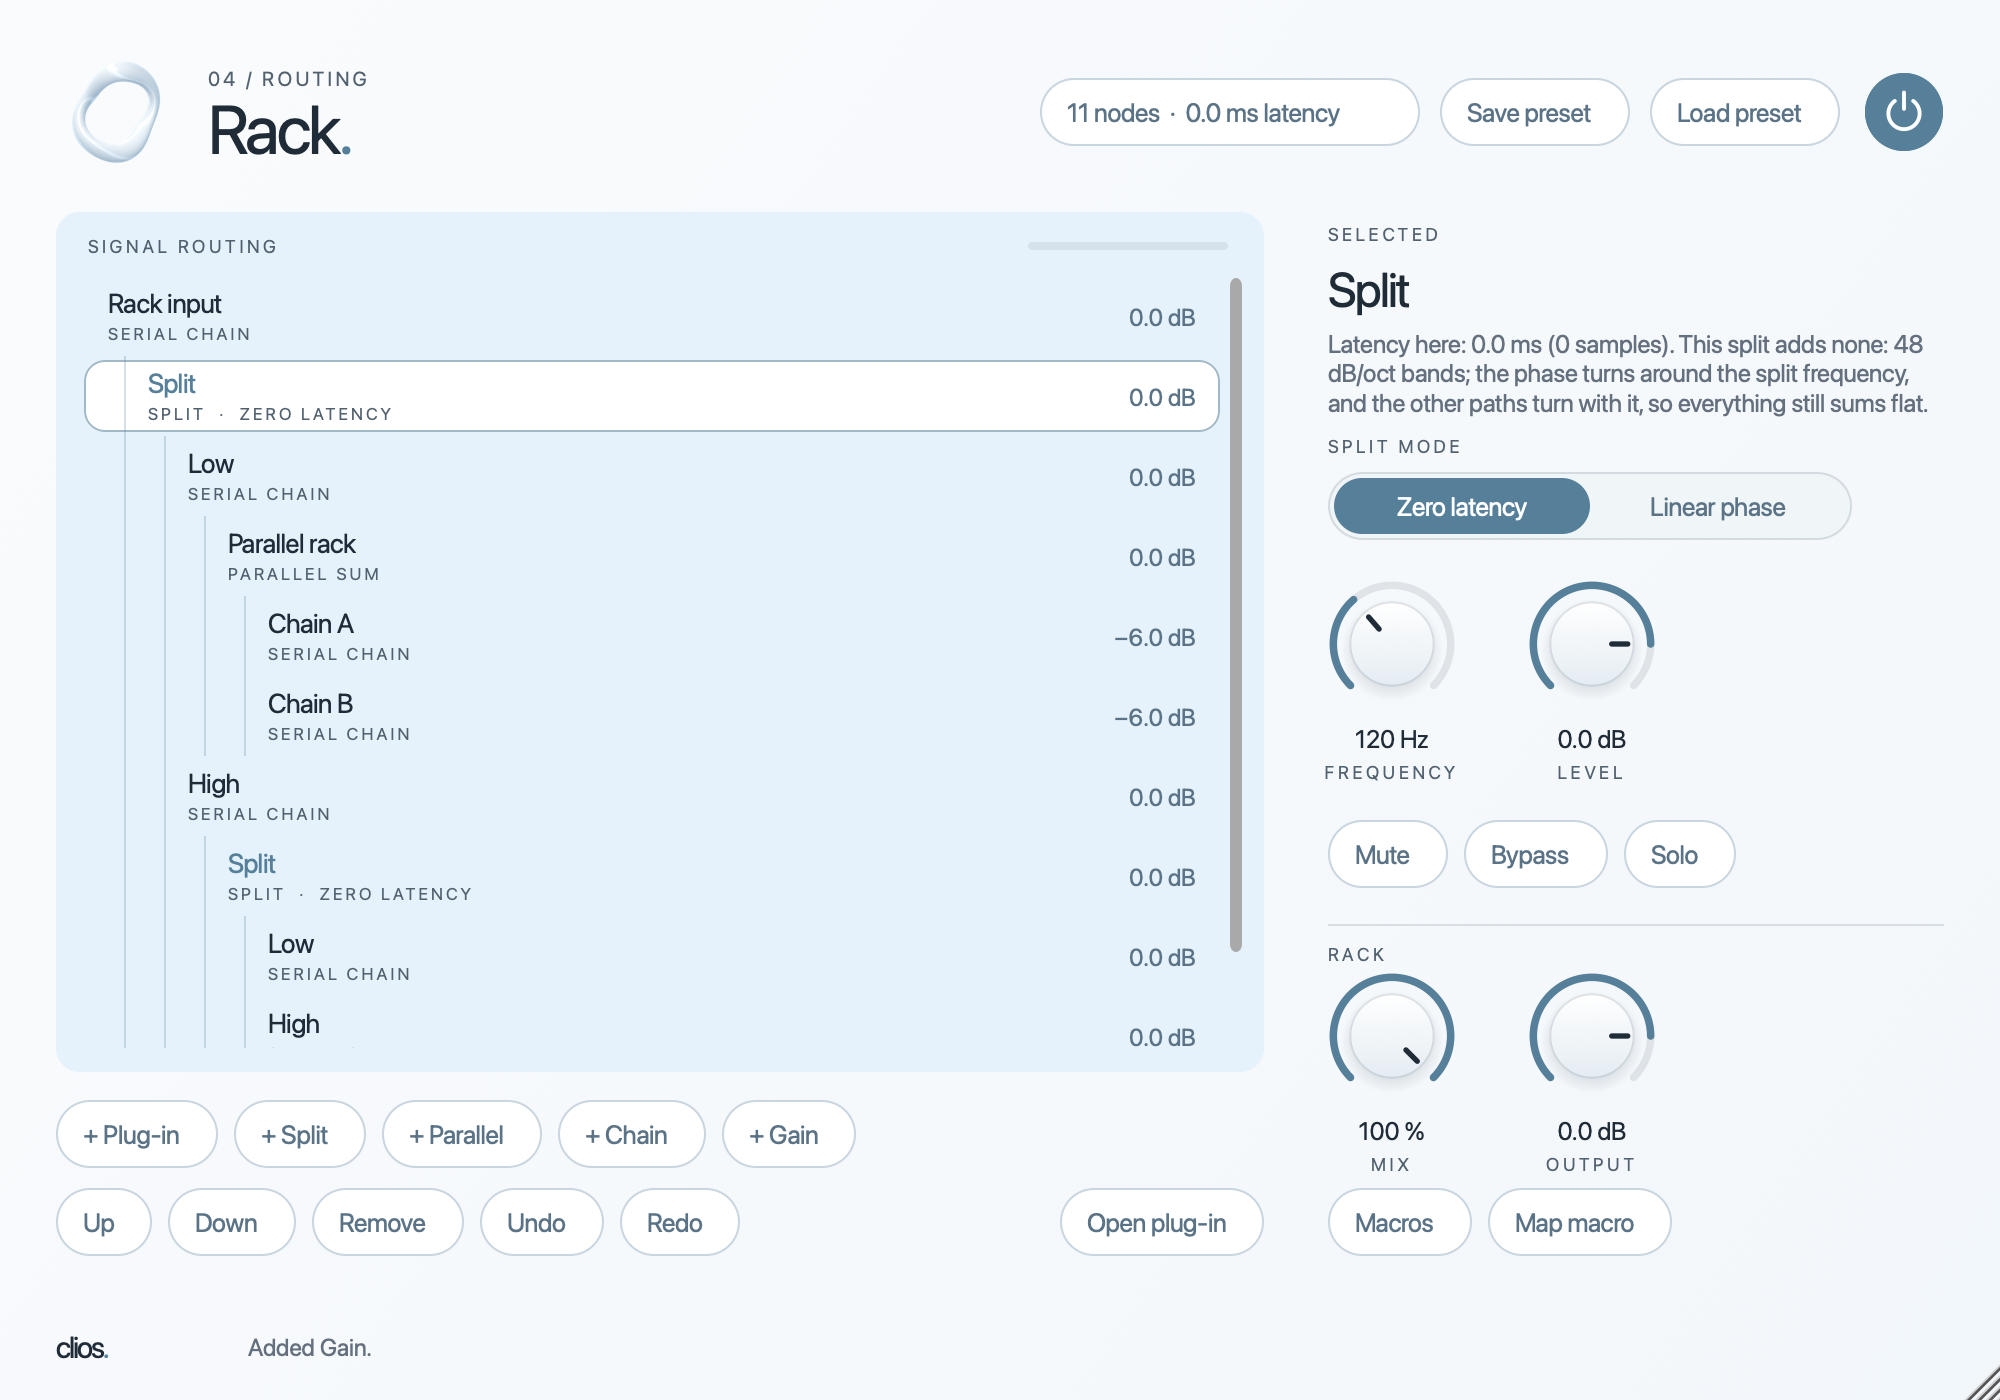Solo the selected Split node
The width and height of the screenshot is (2000, 1400).
(x=1679, y=855)
